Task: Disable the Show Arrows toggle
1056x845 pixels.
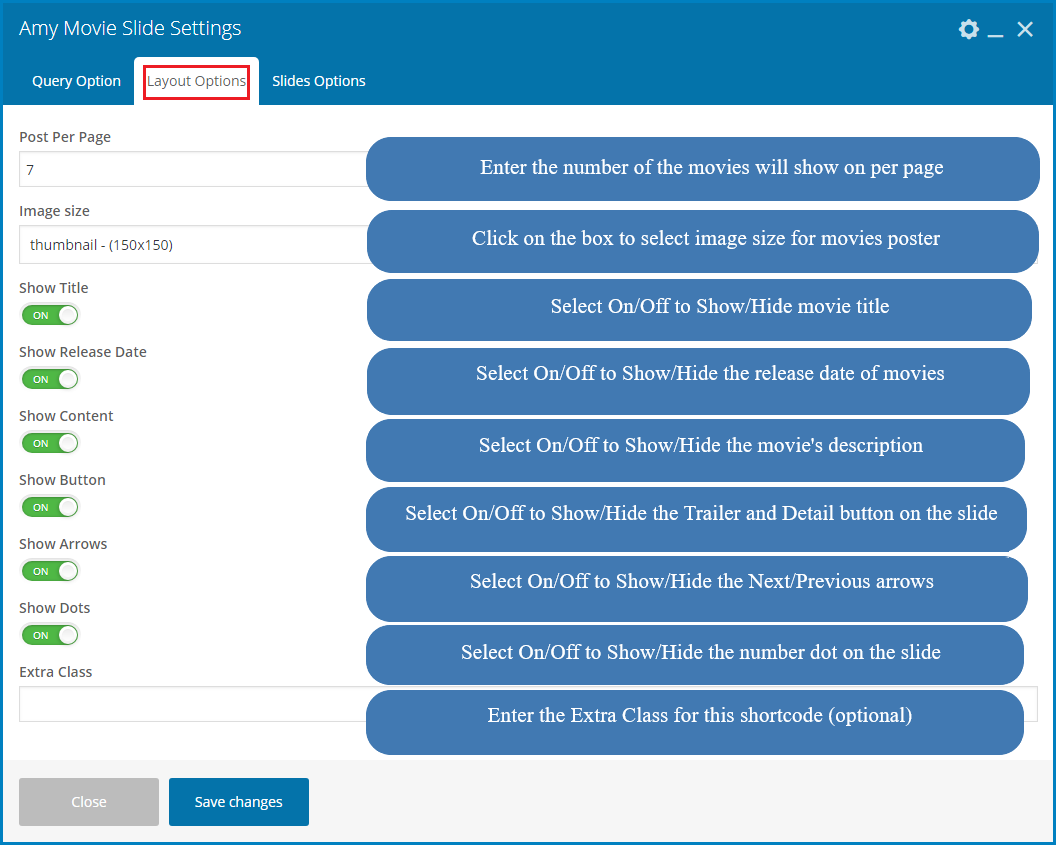Action: point(50,571)
